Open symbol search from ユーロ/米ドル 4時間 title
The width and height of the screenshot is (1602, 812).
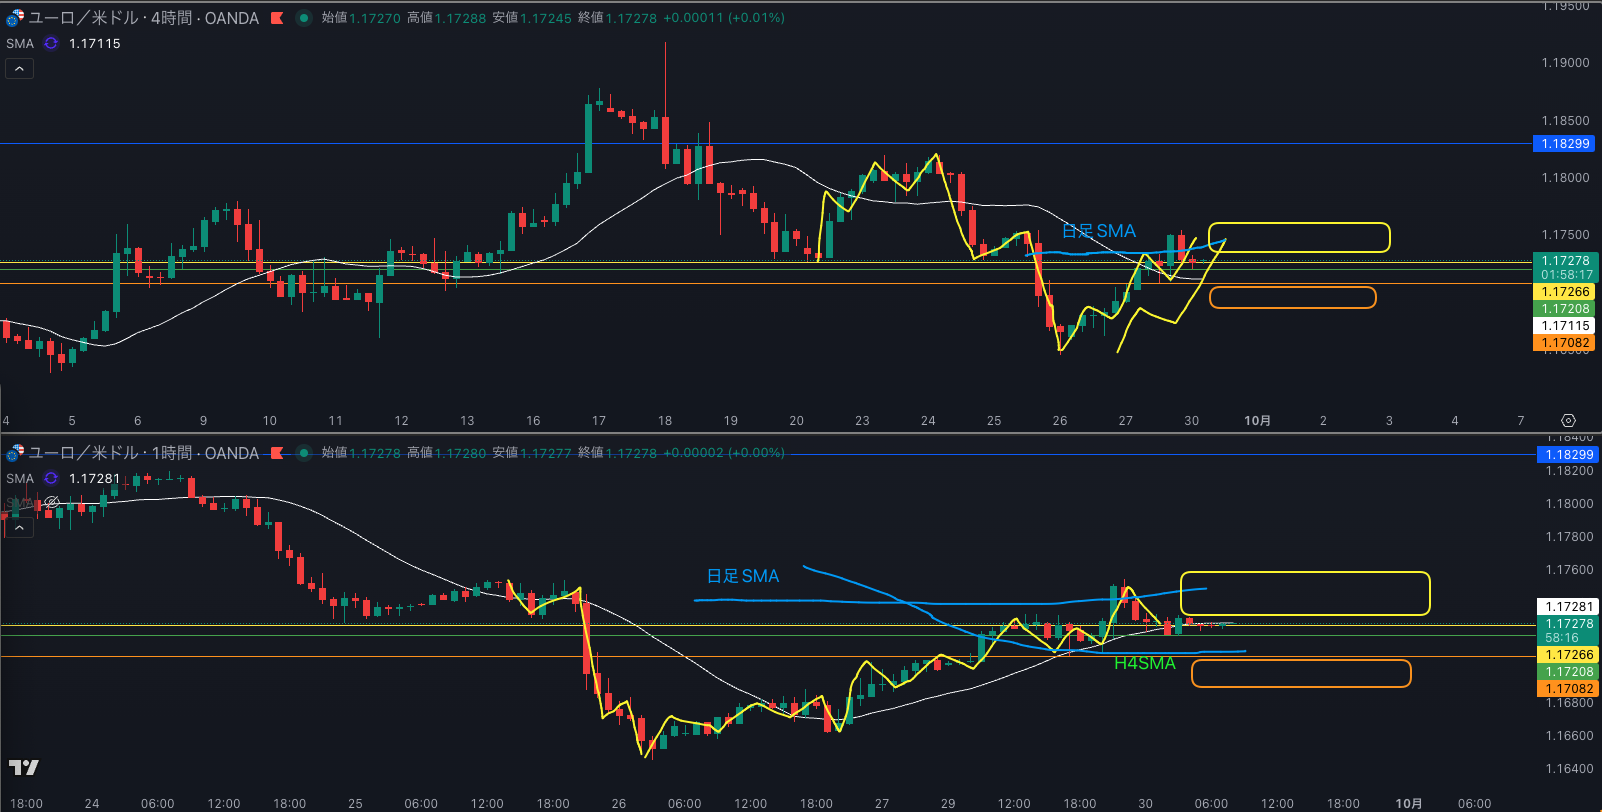click(143, 18)
